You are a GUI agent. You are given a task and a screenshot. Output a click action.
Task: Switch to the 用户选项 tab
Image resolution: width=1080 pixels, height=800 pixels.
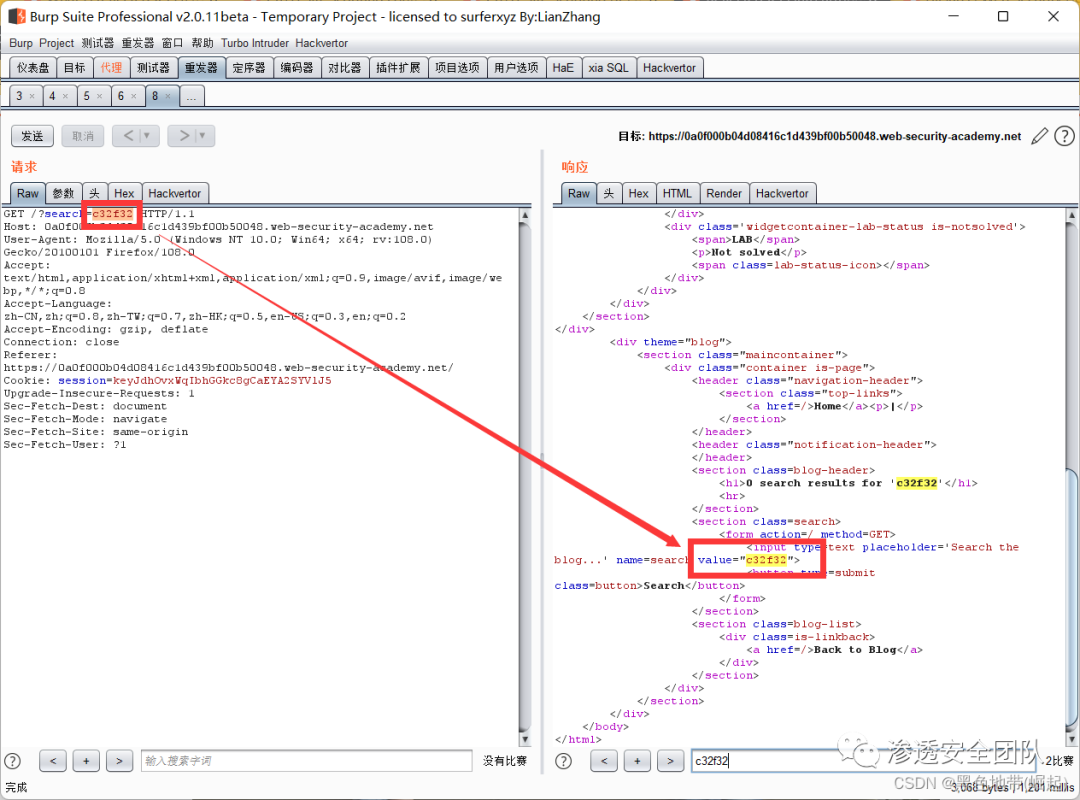[517, 68]
